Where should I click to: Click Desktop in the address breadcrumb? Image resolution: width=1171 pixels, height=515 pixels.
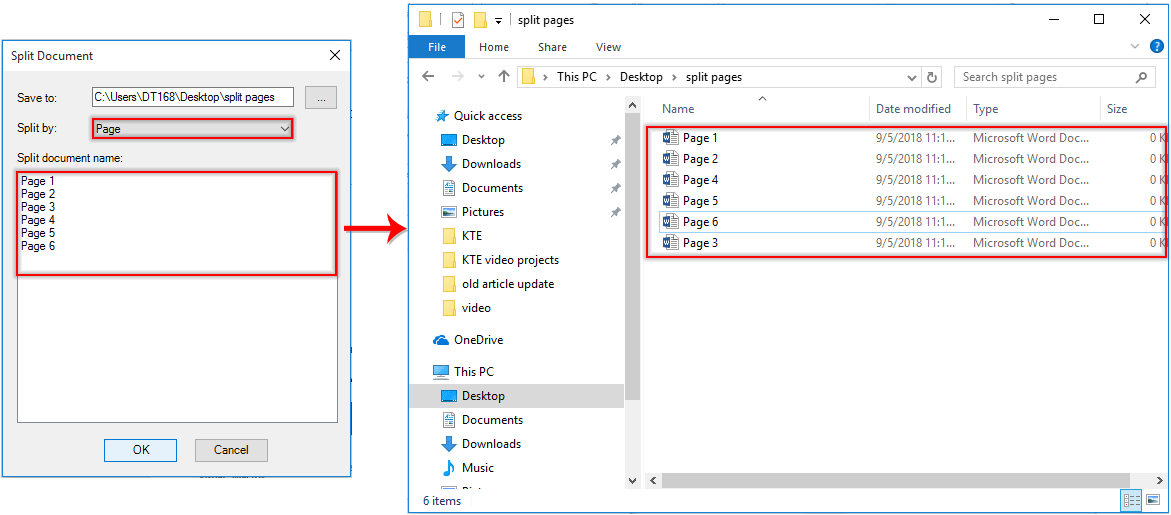(x=641, y=77)
